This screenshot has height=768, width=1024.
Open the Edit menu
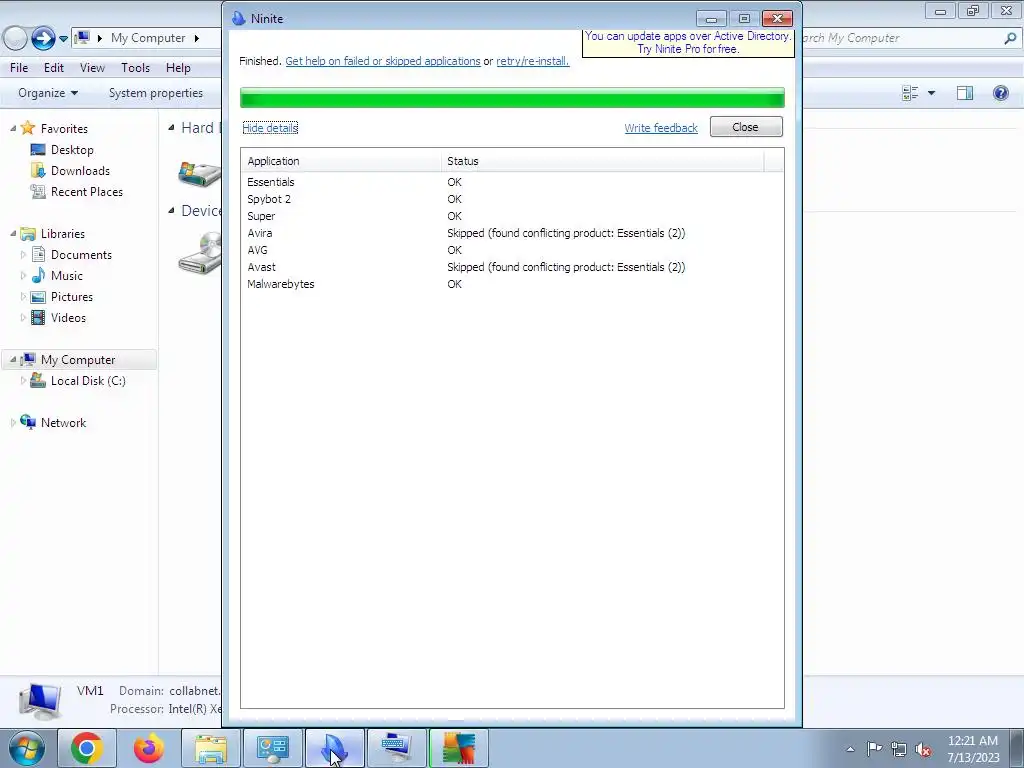(54, 67)
